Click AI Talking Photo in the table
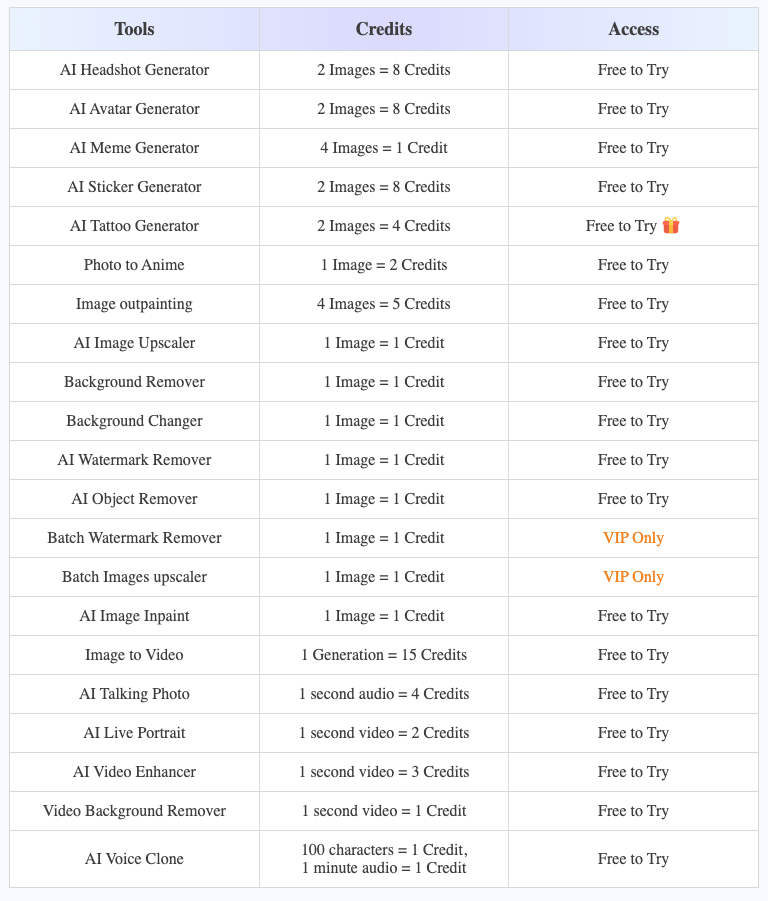Screen dimensions: 768x901 point(134,694)
